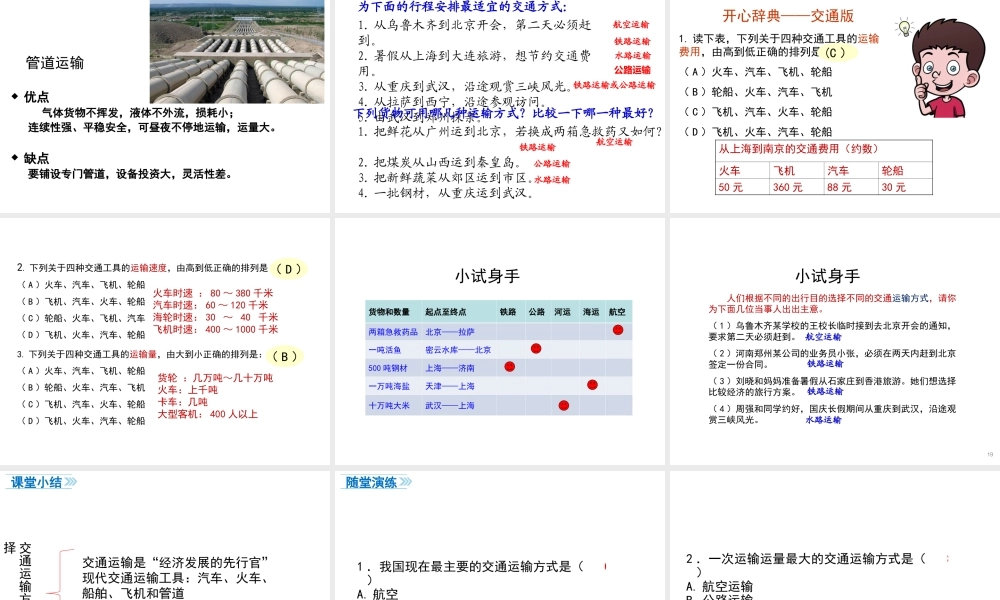The image size is (1000, 600).
Task: Click the red dot in the 十万吨大米 row
Action: click(x=563, y=406)
